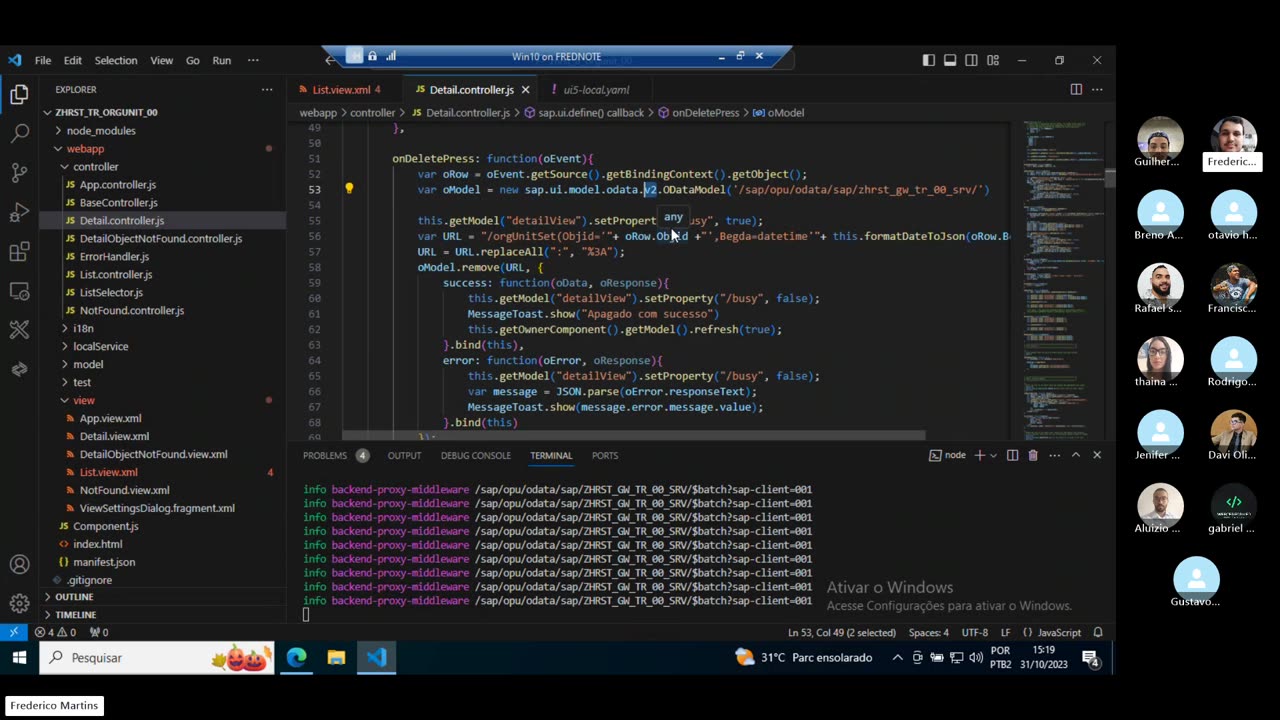Click the weather widget showing 31°C
Screen dimensions: 1280x720
[x=803, y=657]
